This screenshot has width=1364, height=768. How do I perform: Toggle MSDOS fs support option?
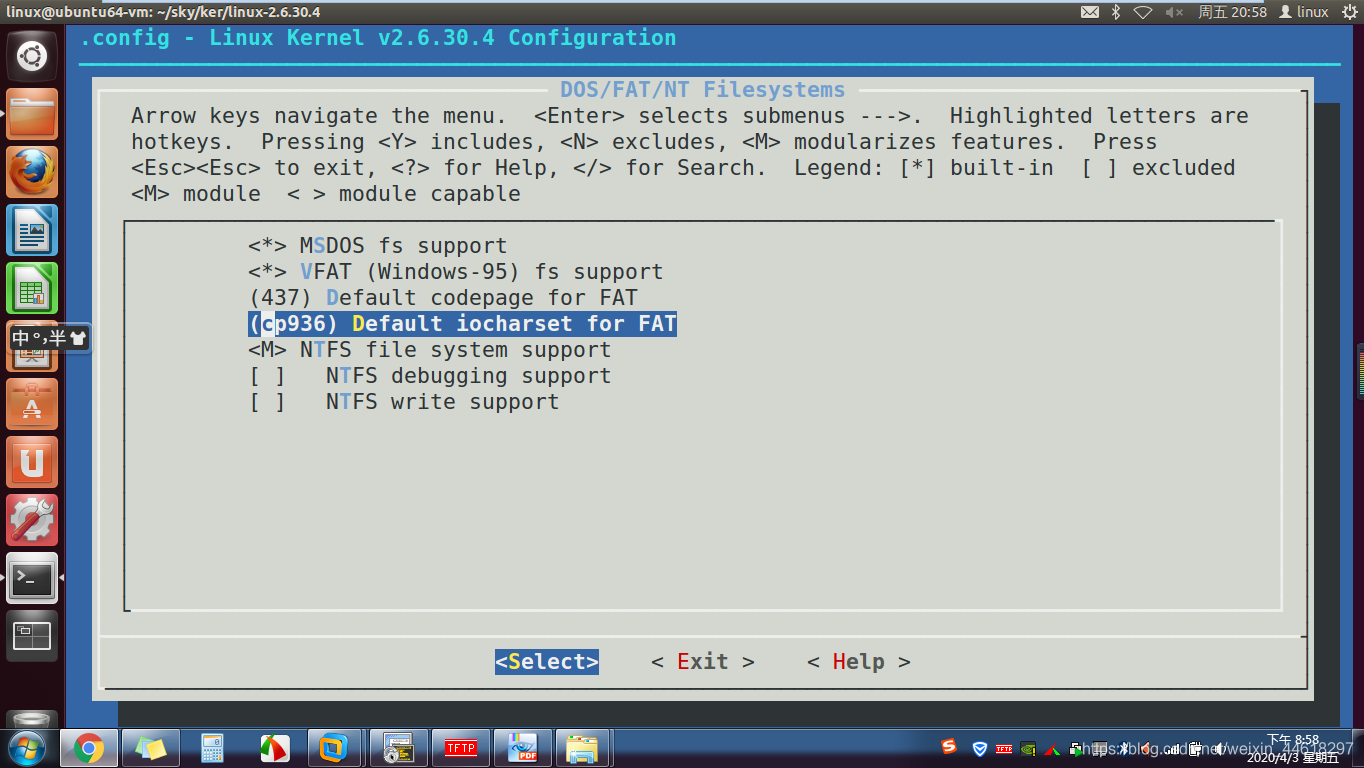(x=378, y=246)
